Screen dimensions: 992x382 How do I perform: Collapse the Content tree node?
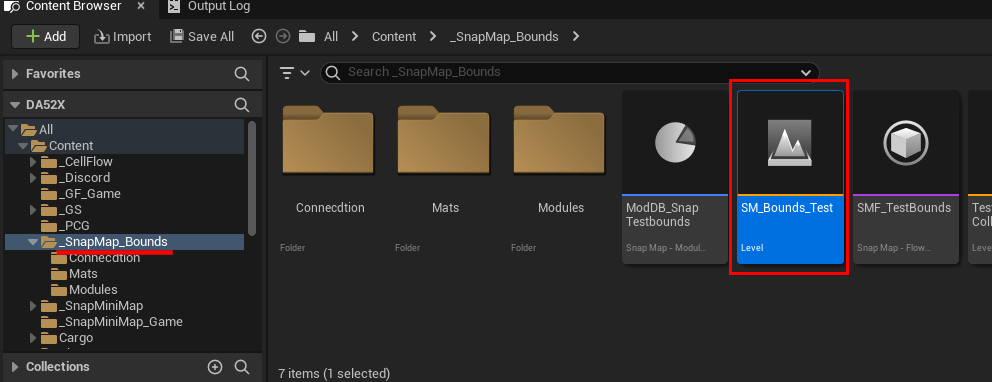coord(23,145)
